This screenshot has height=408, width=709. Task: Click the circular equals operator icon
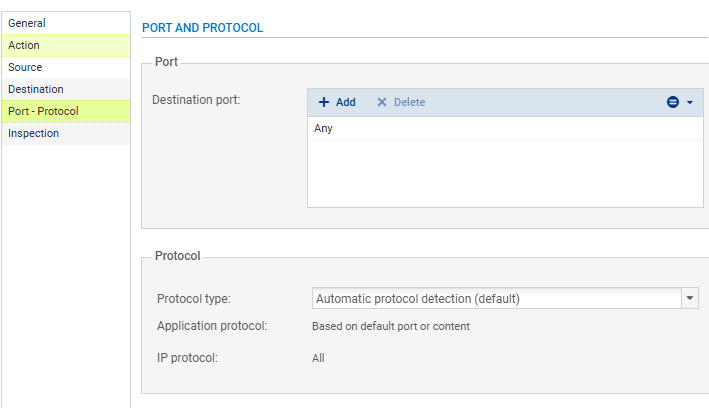[x=673, y=102]
